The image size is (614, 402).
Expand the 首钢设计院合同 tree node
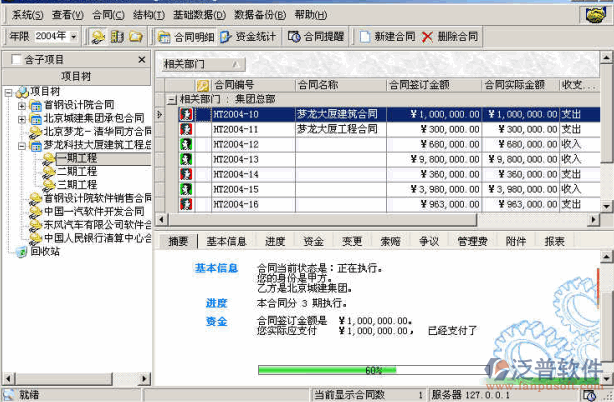click(x=22, y=104)
